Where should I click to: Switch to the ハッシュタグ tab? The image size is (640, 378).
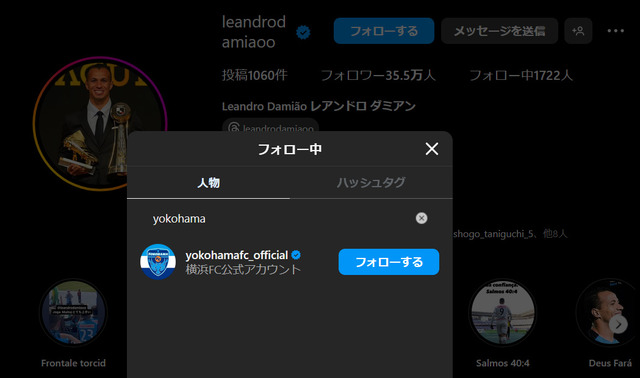click(x=371, y=182)
